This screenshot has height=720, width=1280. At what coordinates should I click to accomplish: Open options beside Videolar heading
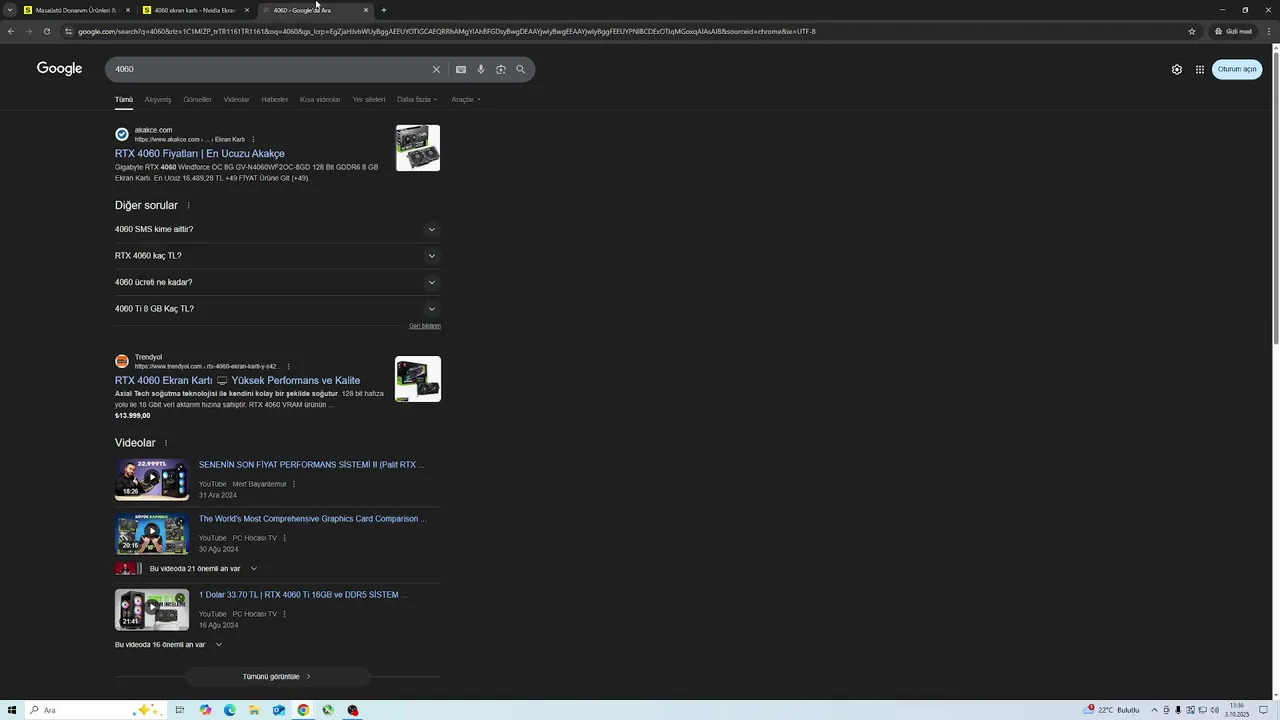166,443
